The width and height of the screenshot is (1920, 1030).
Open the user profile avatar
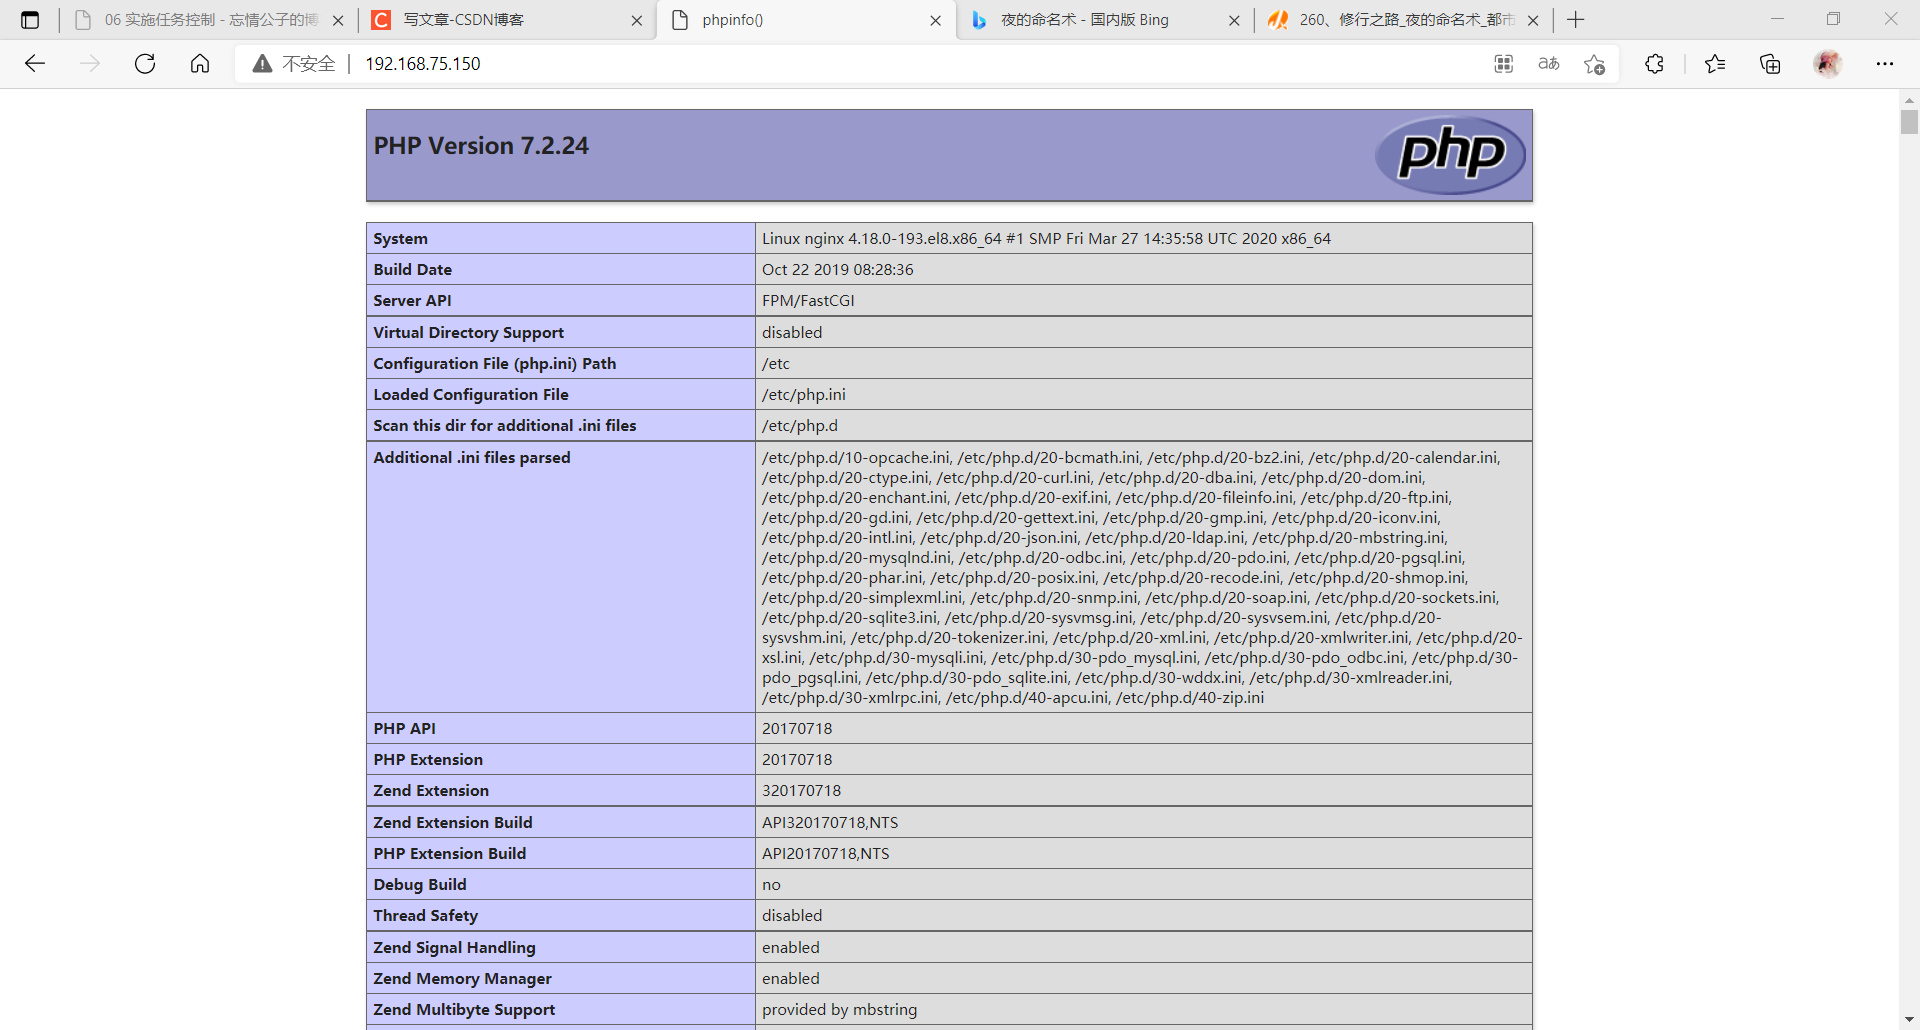1828,64
